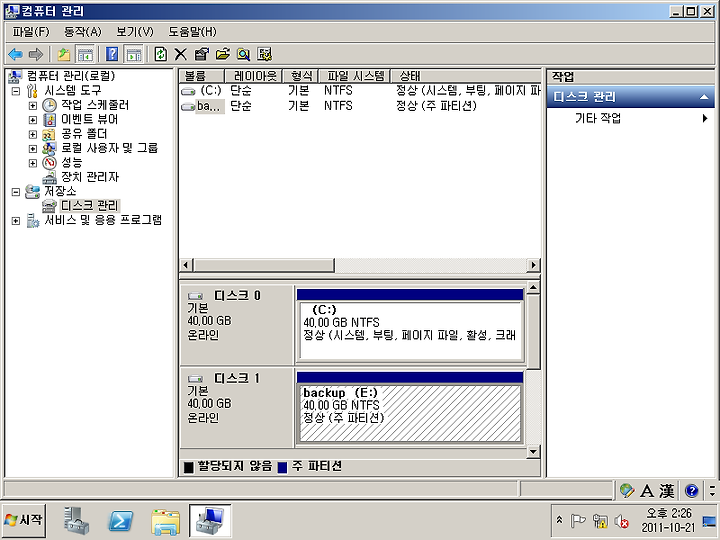Screen dimensions: 720x540
Task: Open the 도움말(H) menu
Action: (x=192, y=32)
